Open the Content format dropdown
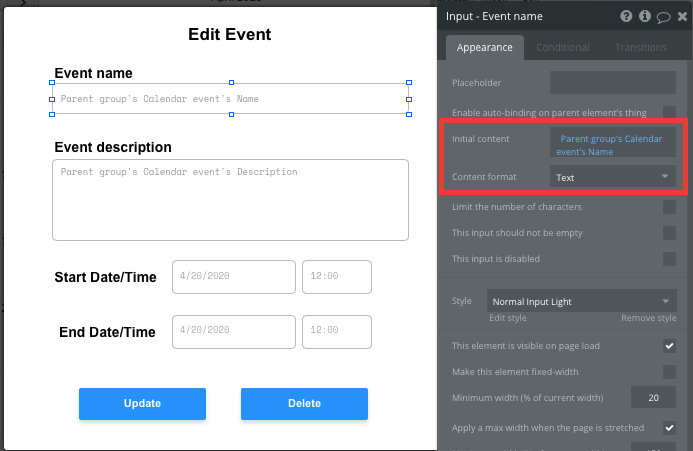This screenshot has width=693, height=451. point(613,177)
